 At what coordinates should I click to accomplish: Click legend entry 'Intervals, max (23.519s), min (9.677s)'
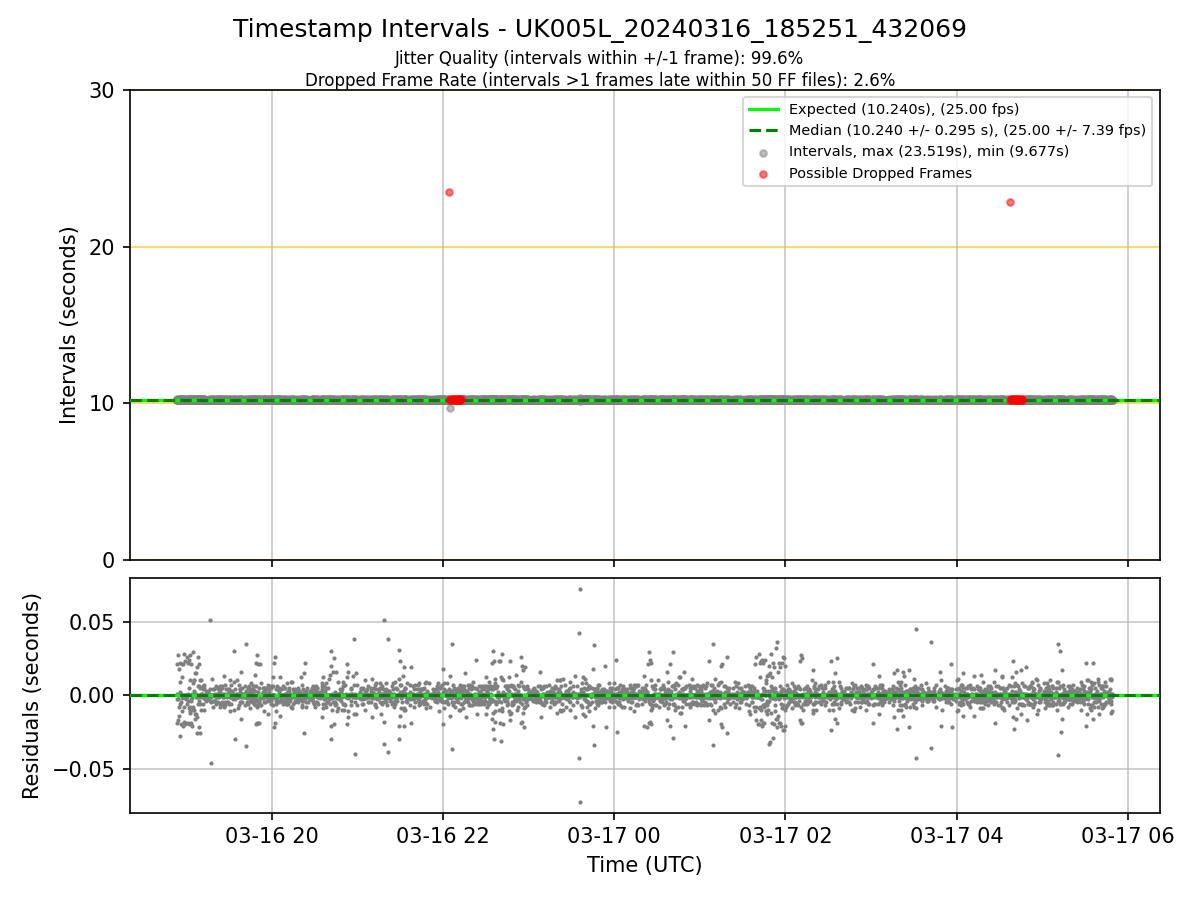[929, 151]
